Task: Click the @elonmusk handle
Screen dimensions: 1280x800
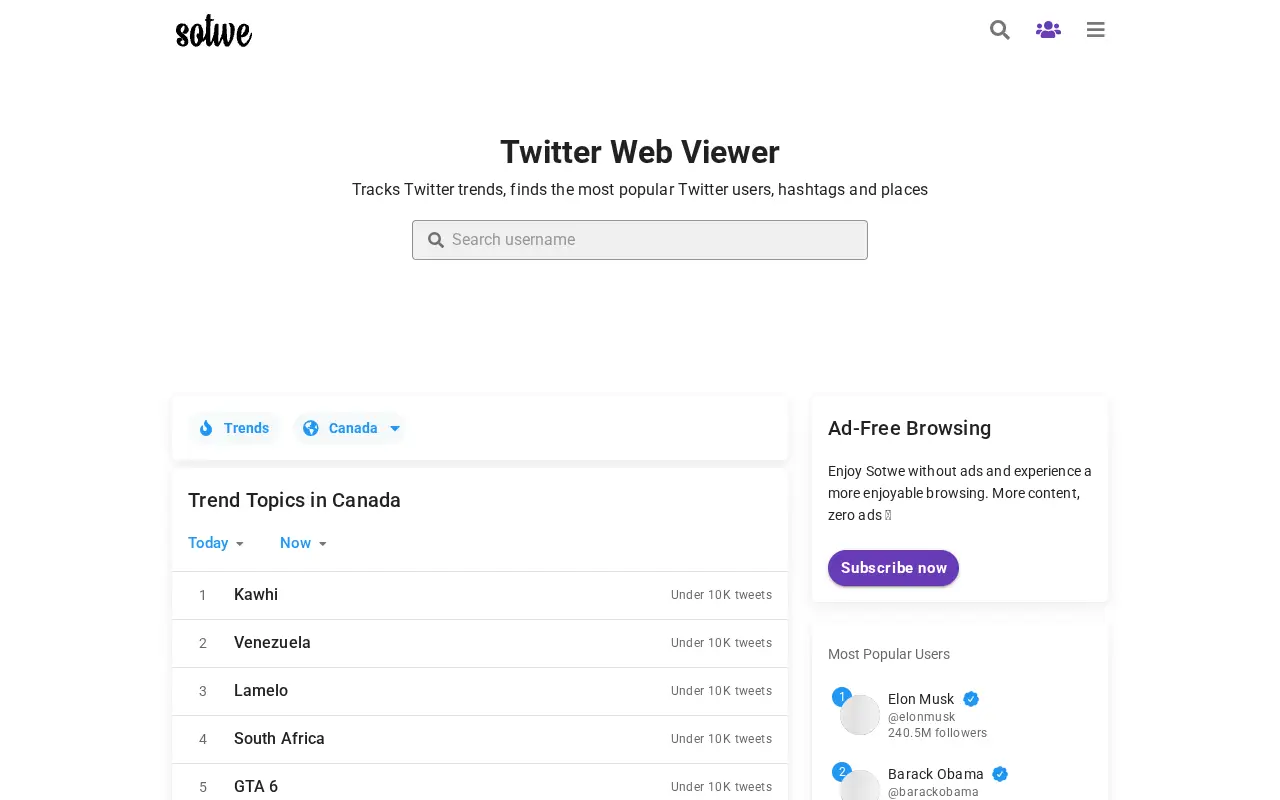Action: (922, 717)
